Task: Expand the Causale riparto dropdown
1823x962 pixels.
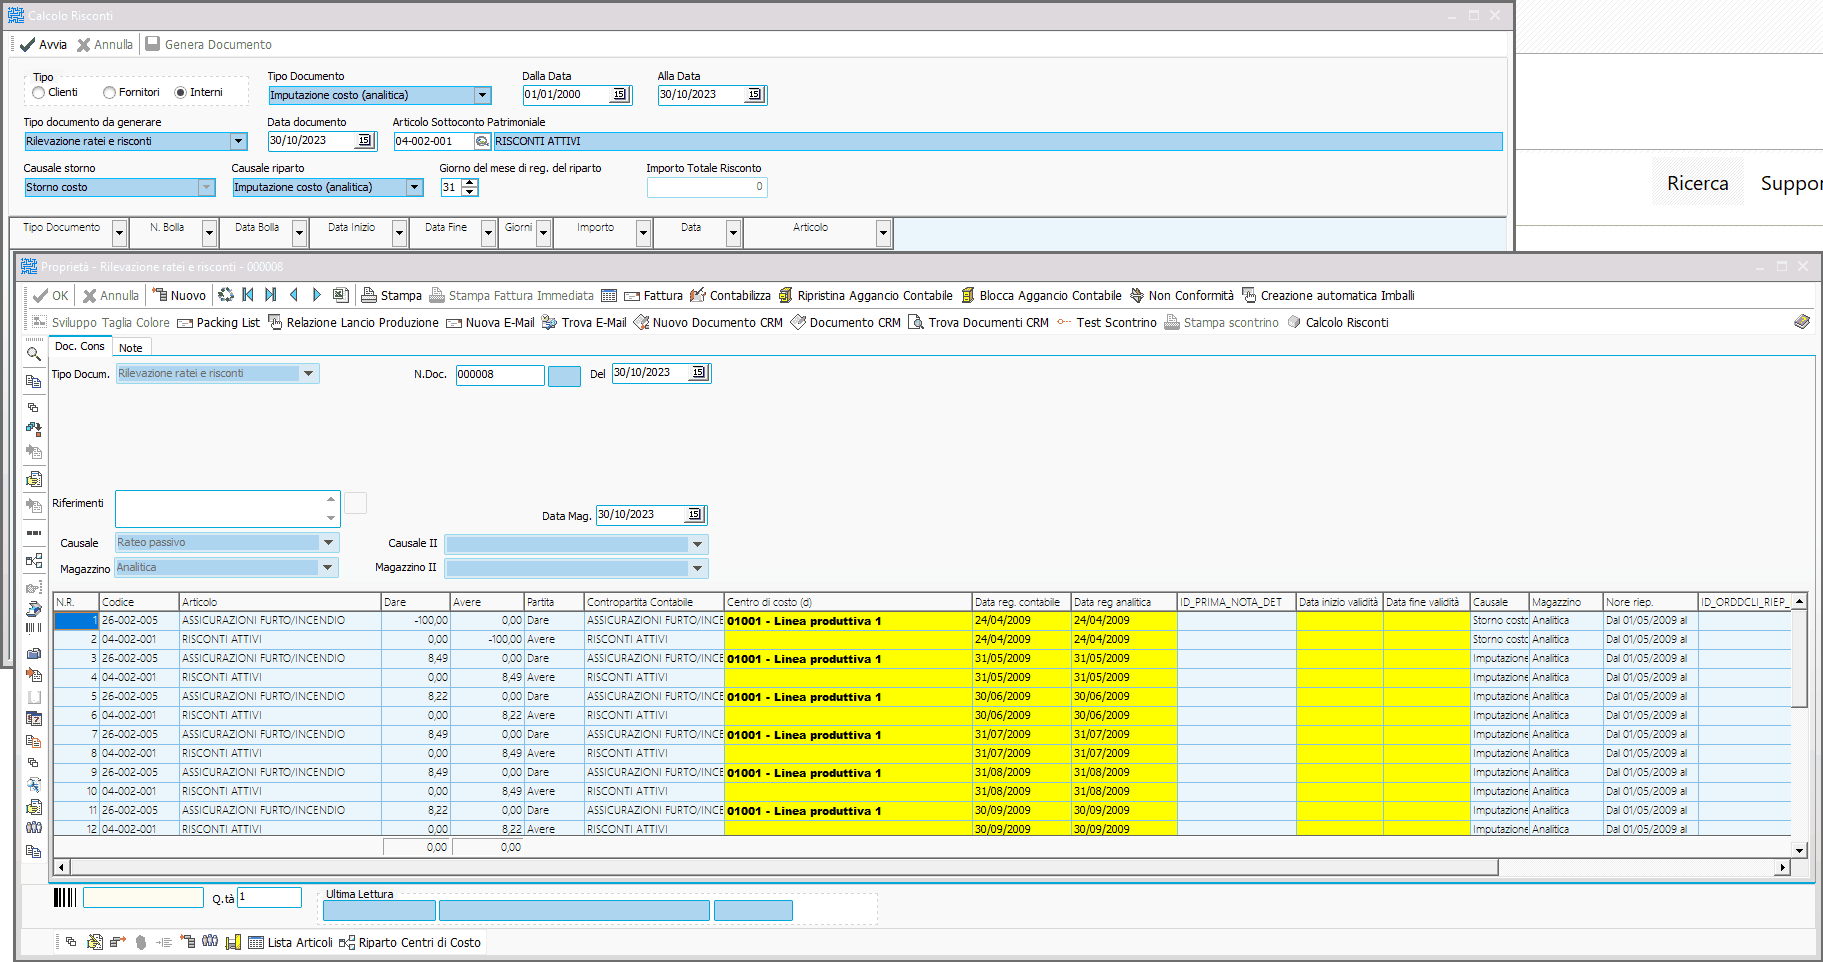Action: pyautogui.click(x=414, y=187)
